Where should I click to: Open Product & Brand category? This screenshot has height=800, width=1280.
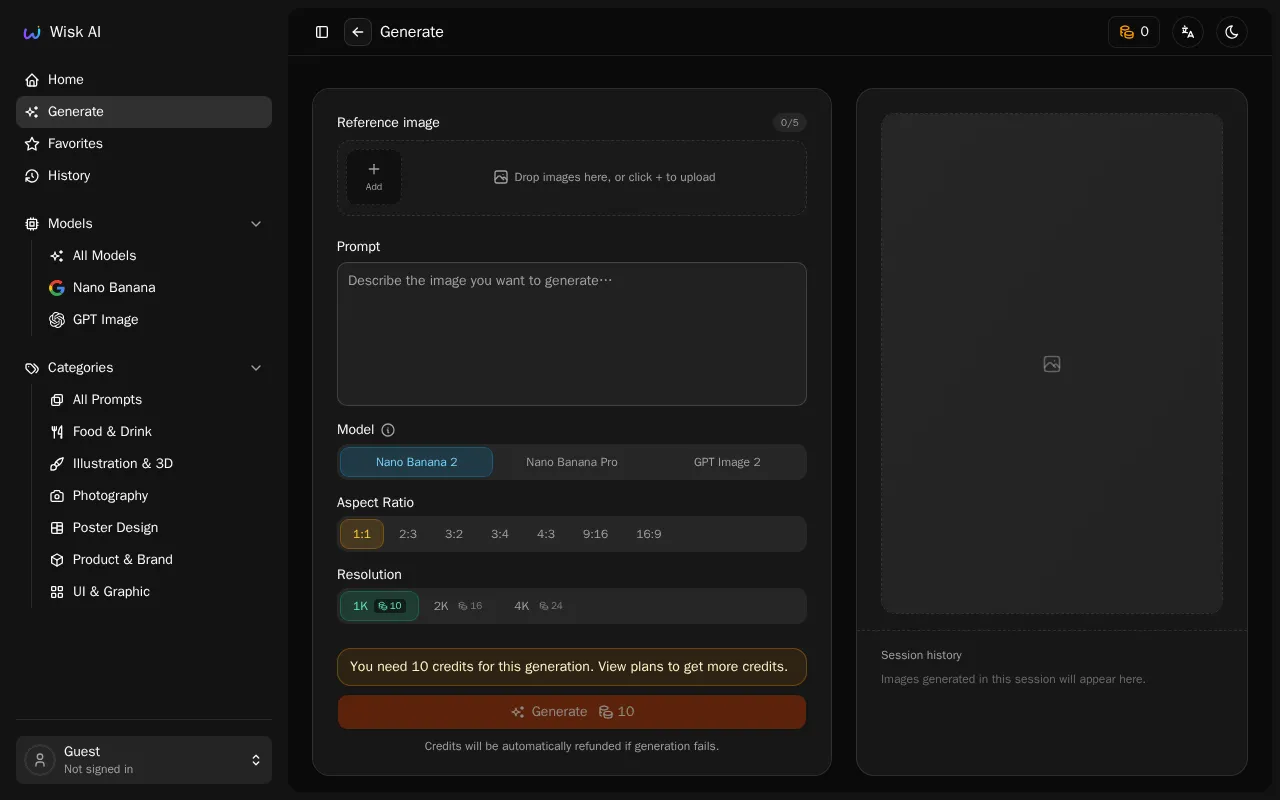(156, 560)
